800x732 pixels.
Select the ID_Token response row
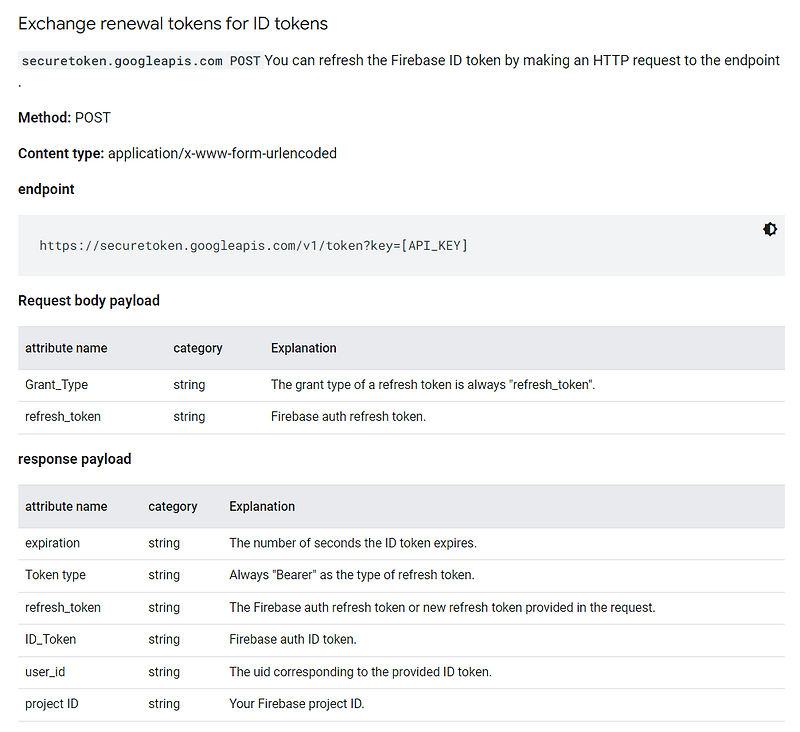coord(50,639)
